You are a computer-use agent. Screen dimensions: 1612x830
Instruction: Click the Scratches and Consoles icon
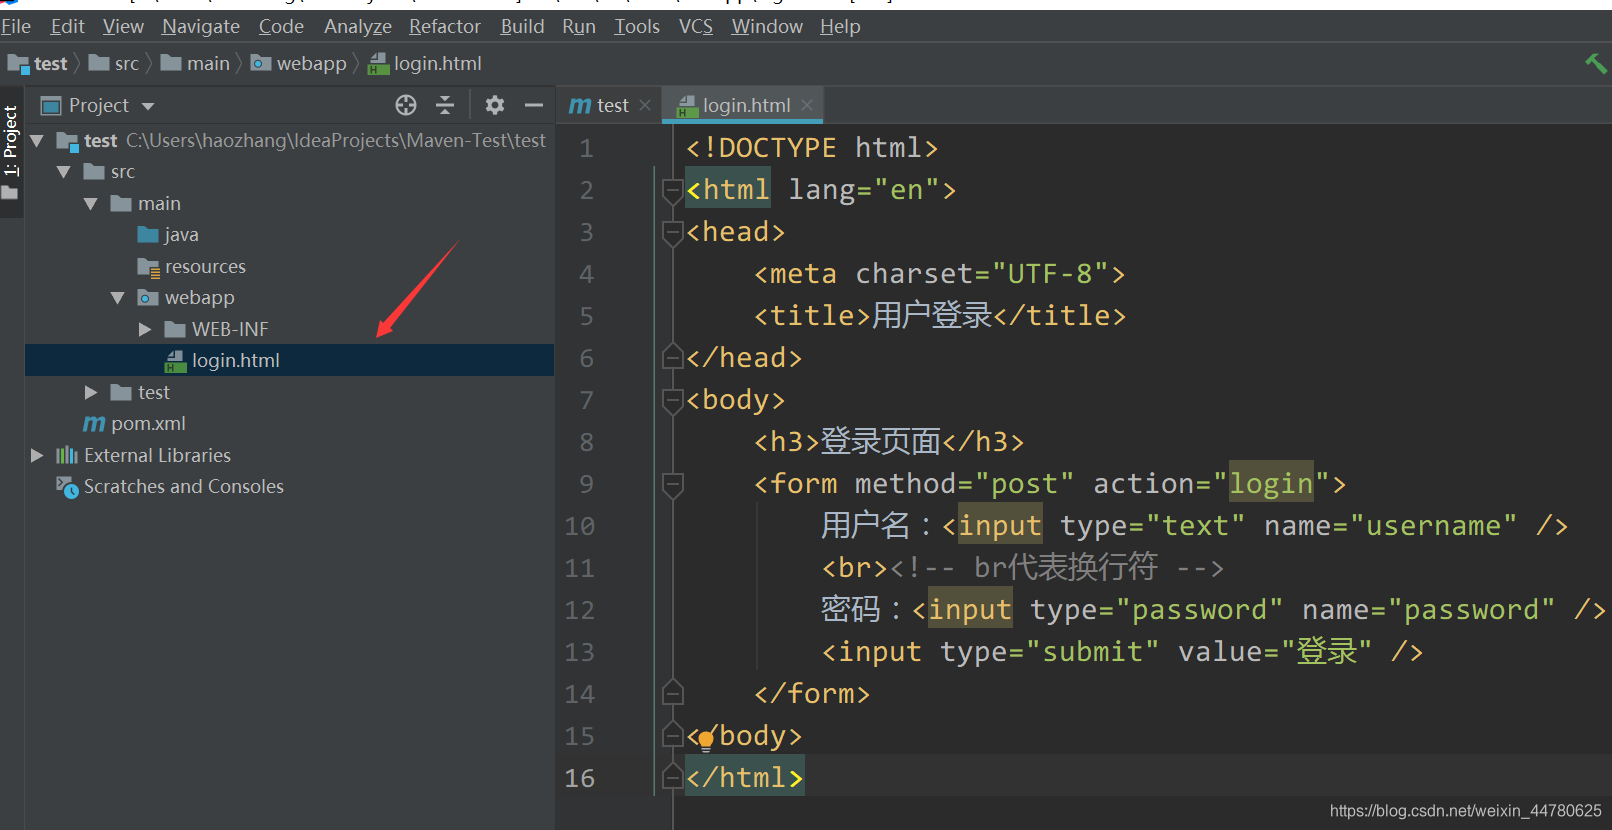coord(67,487)
